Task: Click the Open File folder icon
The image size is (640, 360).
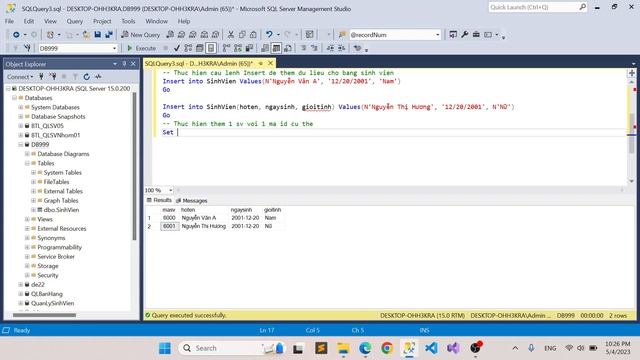Action: (x=86, y=35)
